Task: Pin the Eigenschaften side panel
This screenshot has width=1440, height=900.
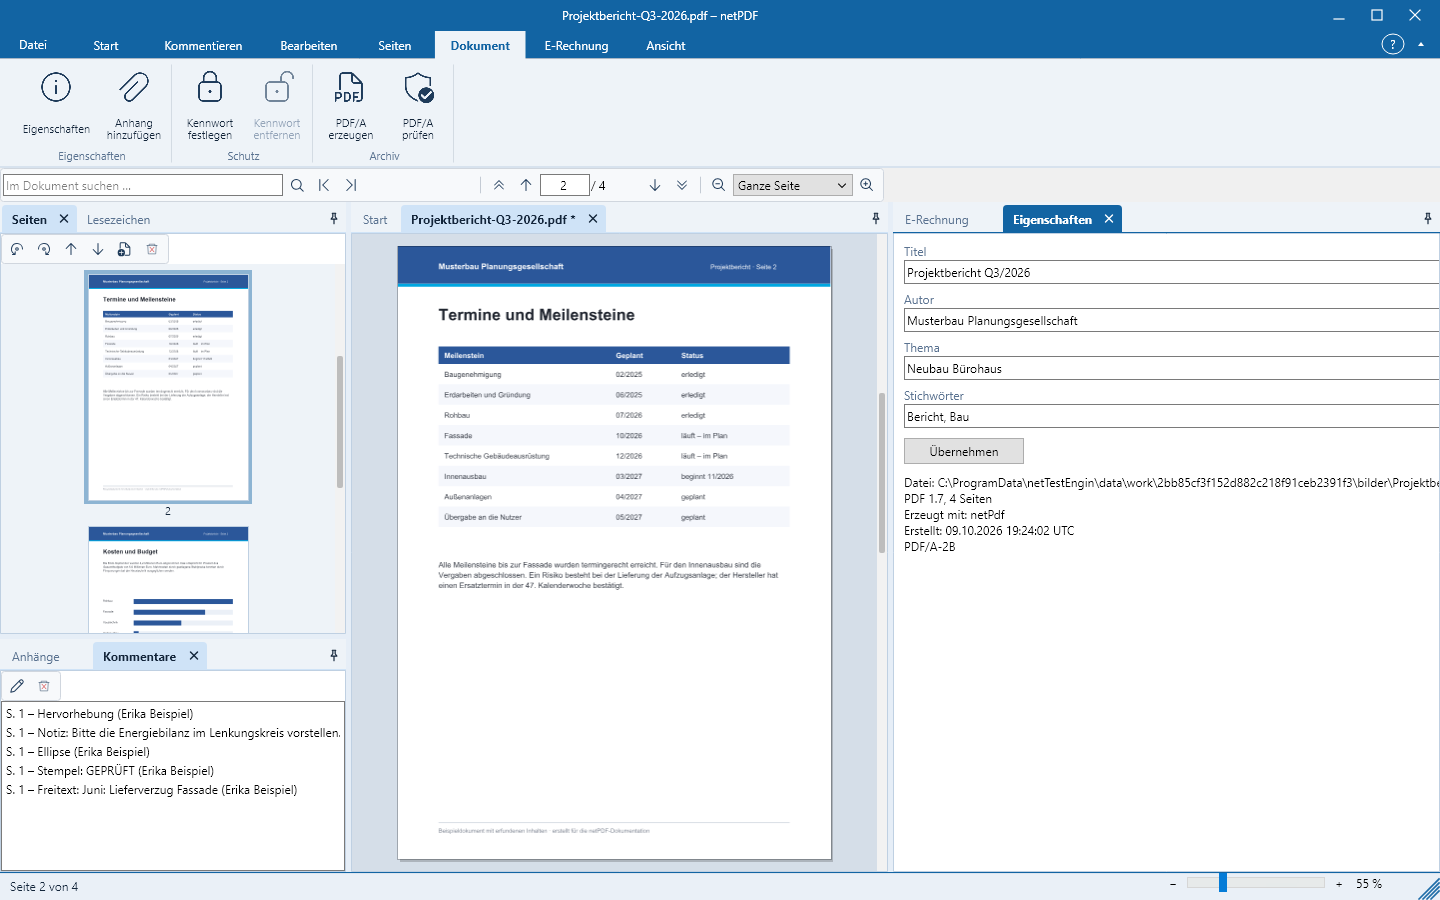Action: (x=1428, y=219)
